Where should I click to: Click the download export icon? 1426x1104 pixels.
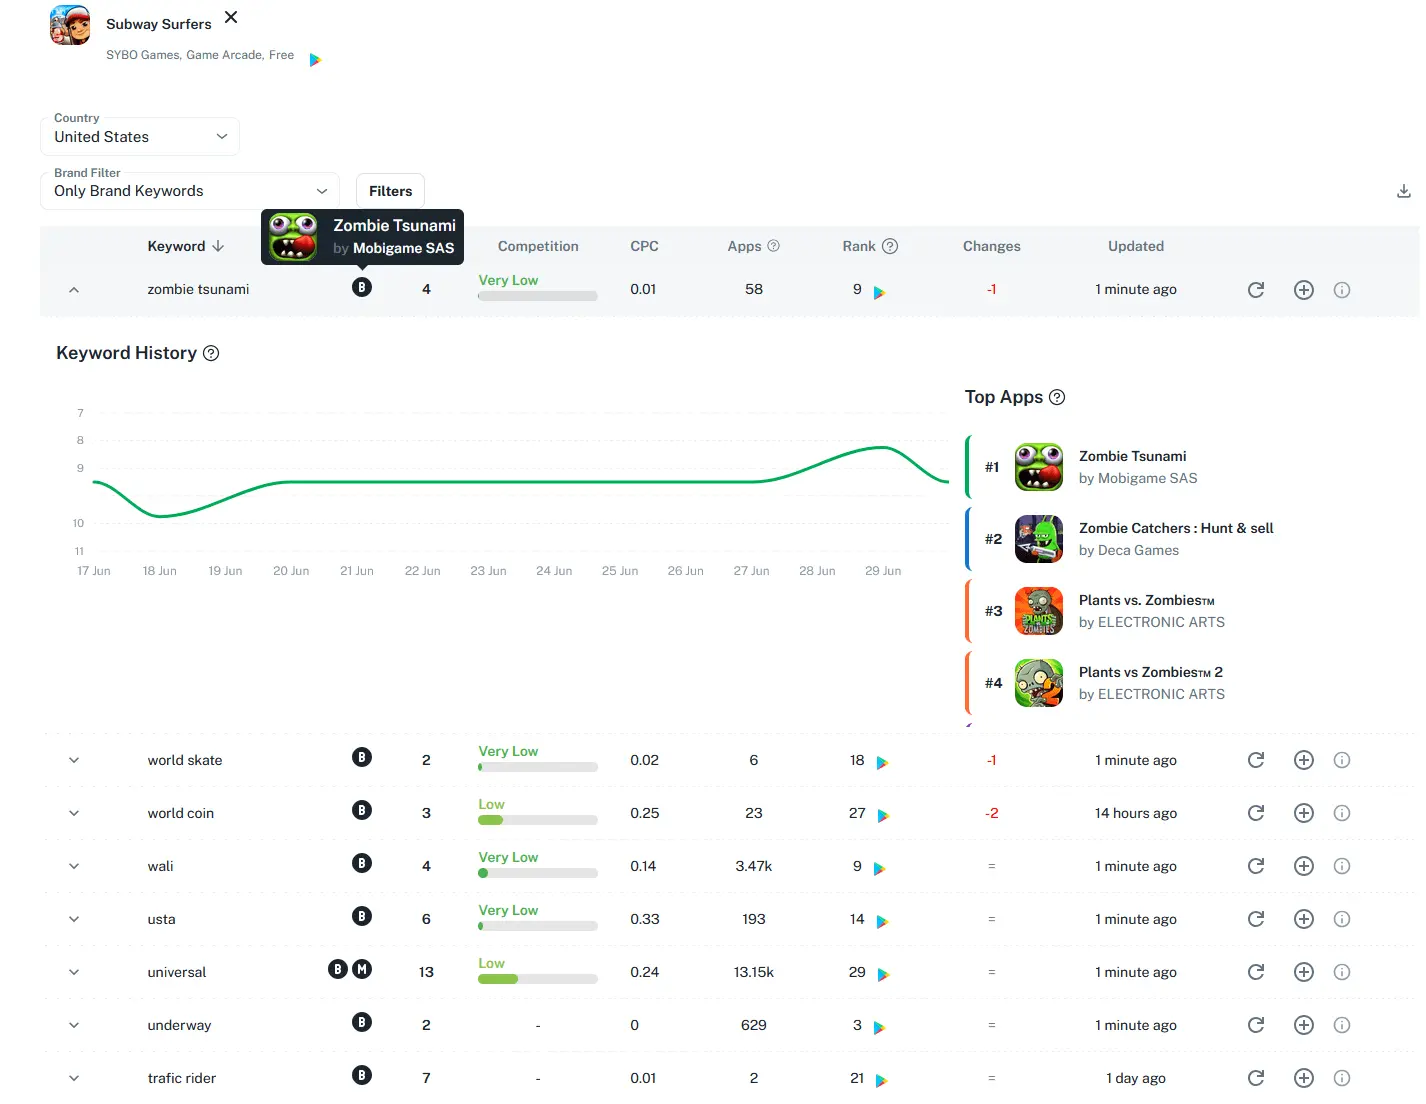(x=1403, y=191)
